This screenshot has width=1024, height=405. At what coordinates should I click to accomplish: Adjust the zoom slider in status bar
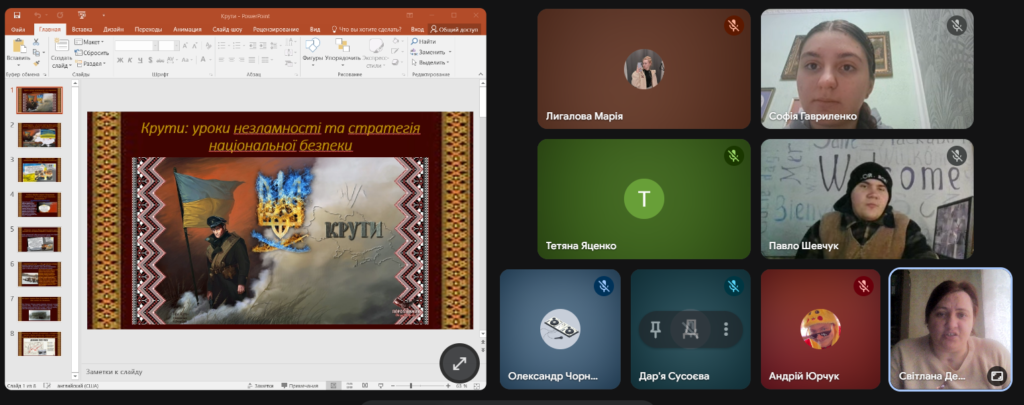(410, 385)
